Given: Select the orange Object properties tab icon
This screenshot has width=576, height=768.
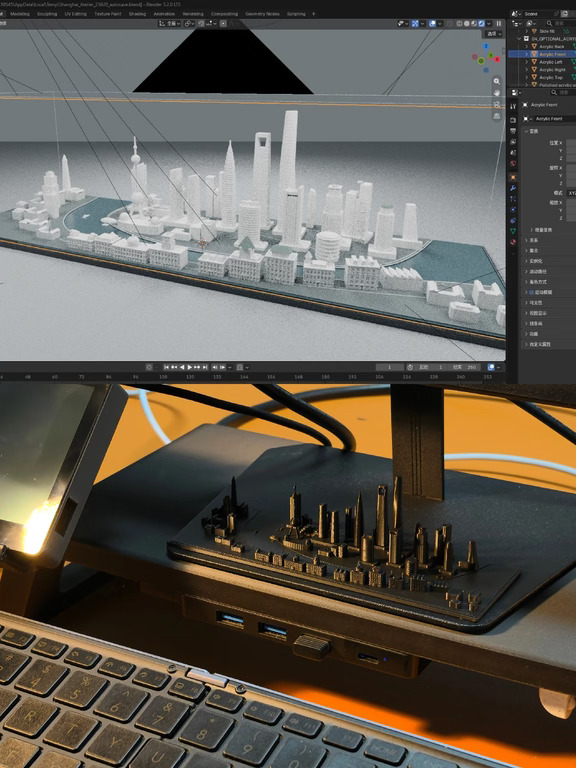Looking at the screenshot, I should coord(513,177).
